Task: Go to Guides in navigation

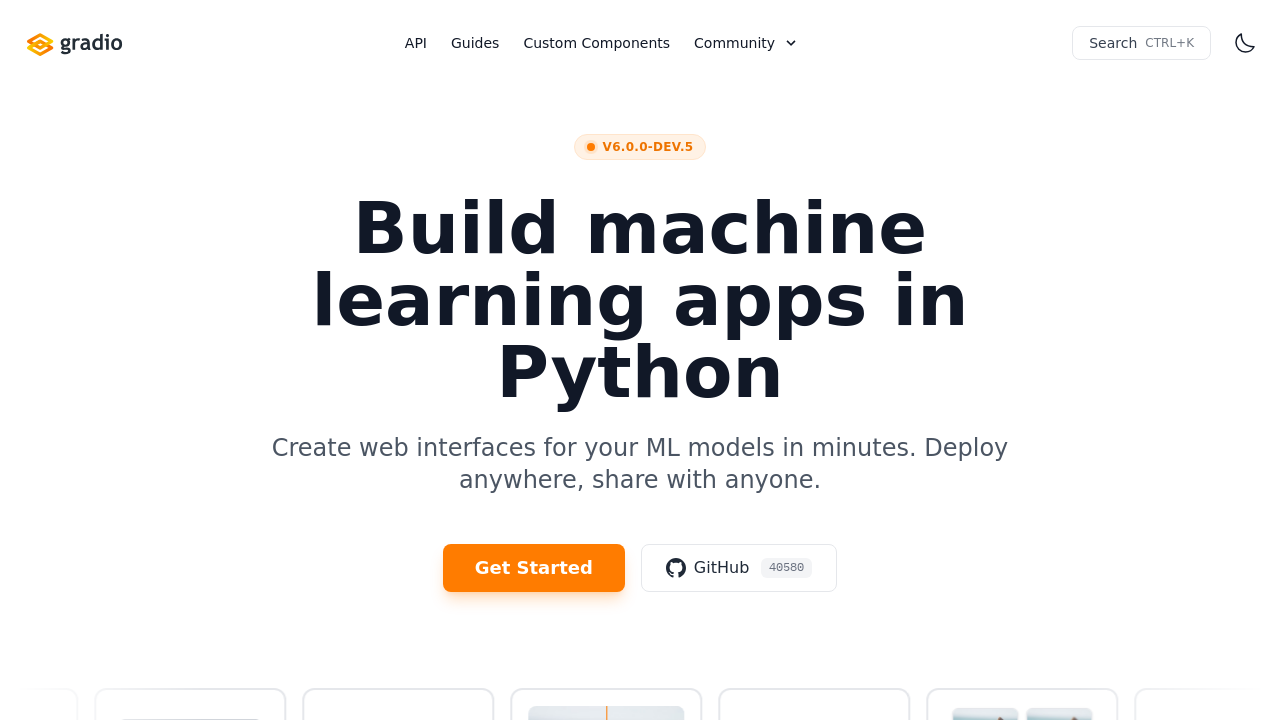Action: click(475, 43)
